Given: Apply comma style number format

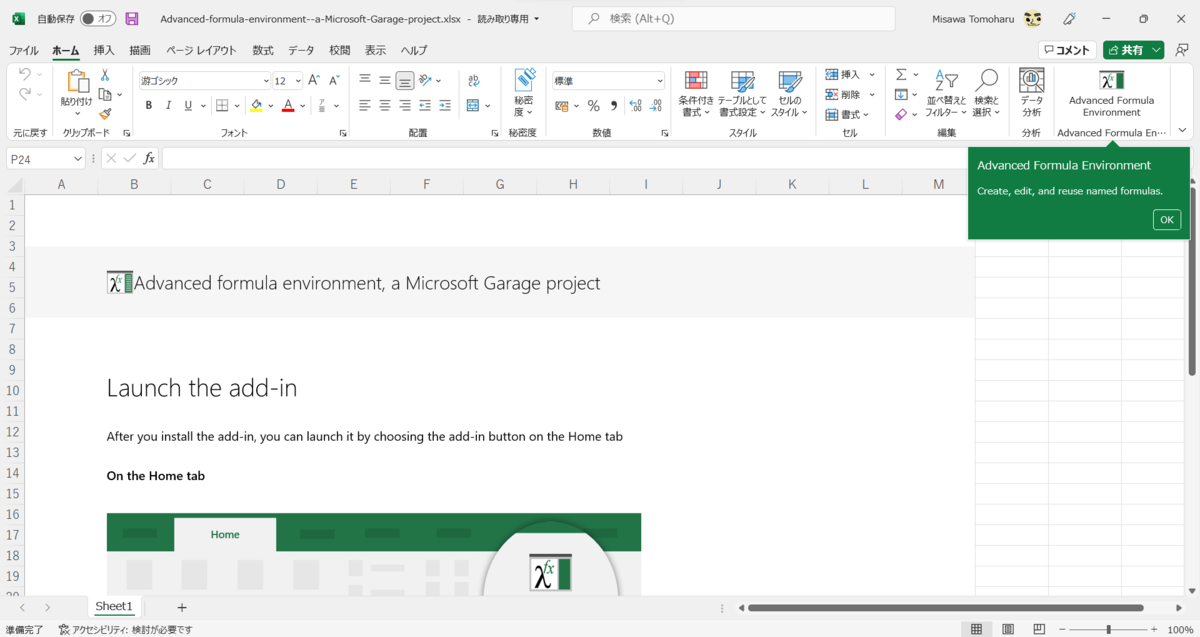Looking at the screenshot, I should click(614, 105).
